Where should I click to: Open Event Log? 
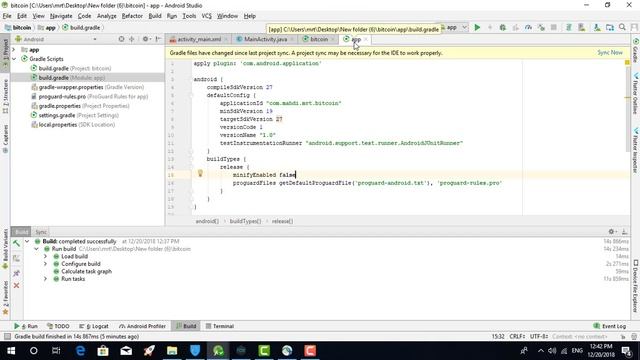pyautogui.click(x=609, y=326)
